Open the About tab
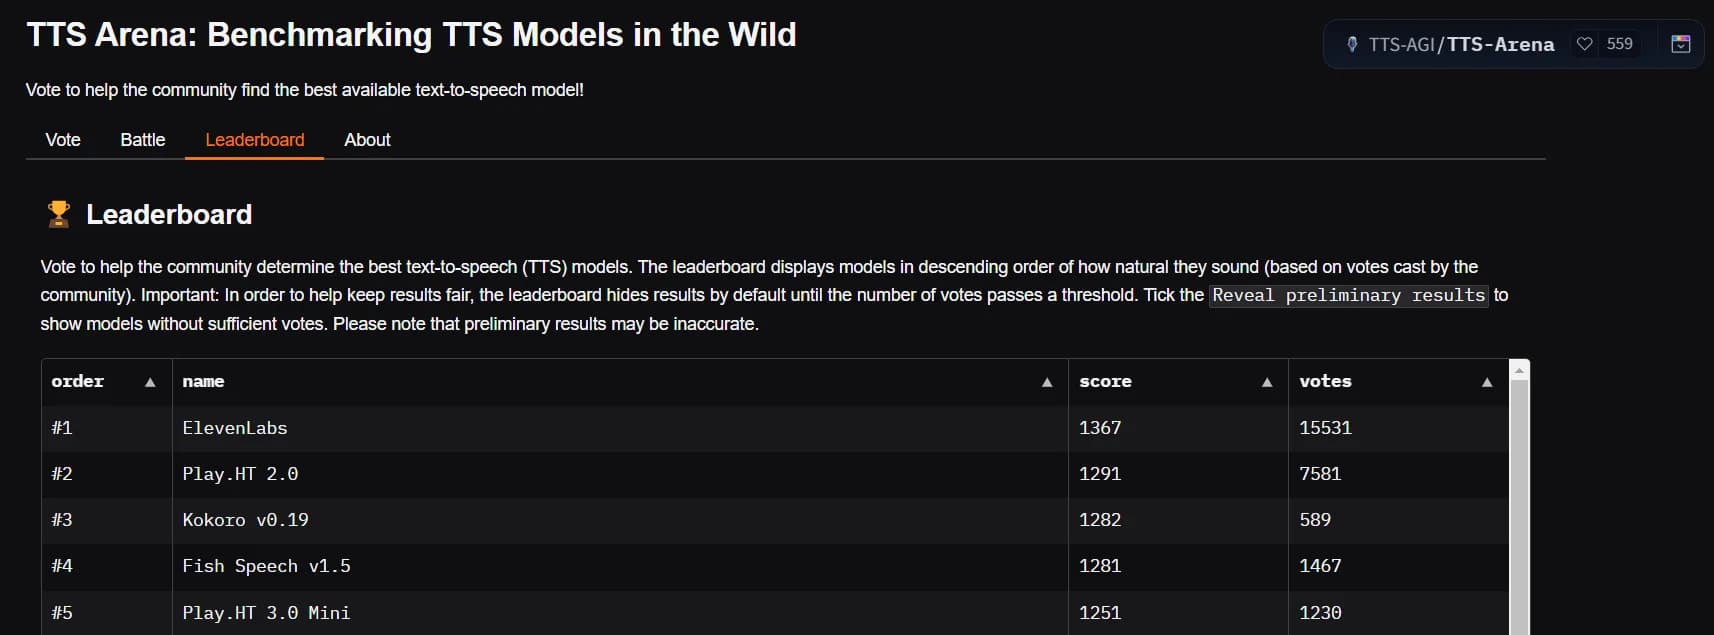Screen dimensions: 1714x635 367,140
